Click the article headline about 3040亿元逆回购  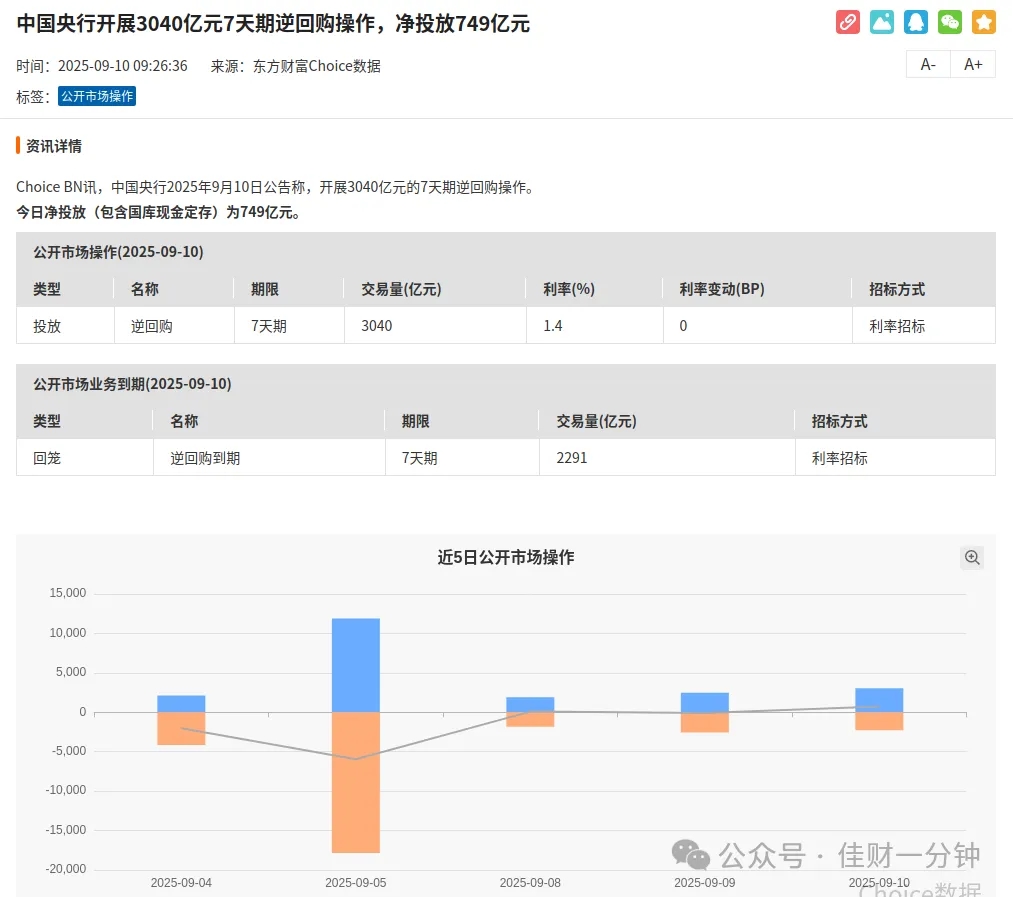[x=273, y=23]
